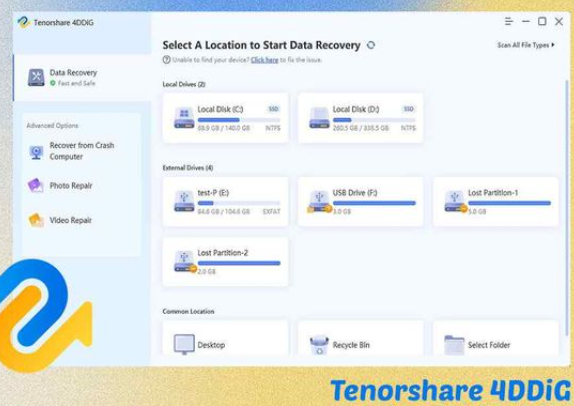
Task: Click the test-P (E:) usage bar
Action: click(x=239, y=203)
